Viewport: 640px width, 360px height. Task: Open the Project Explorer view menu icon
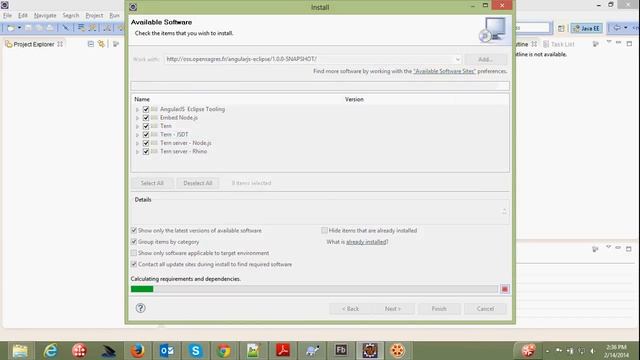point(116,44)
